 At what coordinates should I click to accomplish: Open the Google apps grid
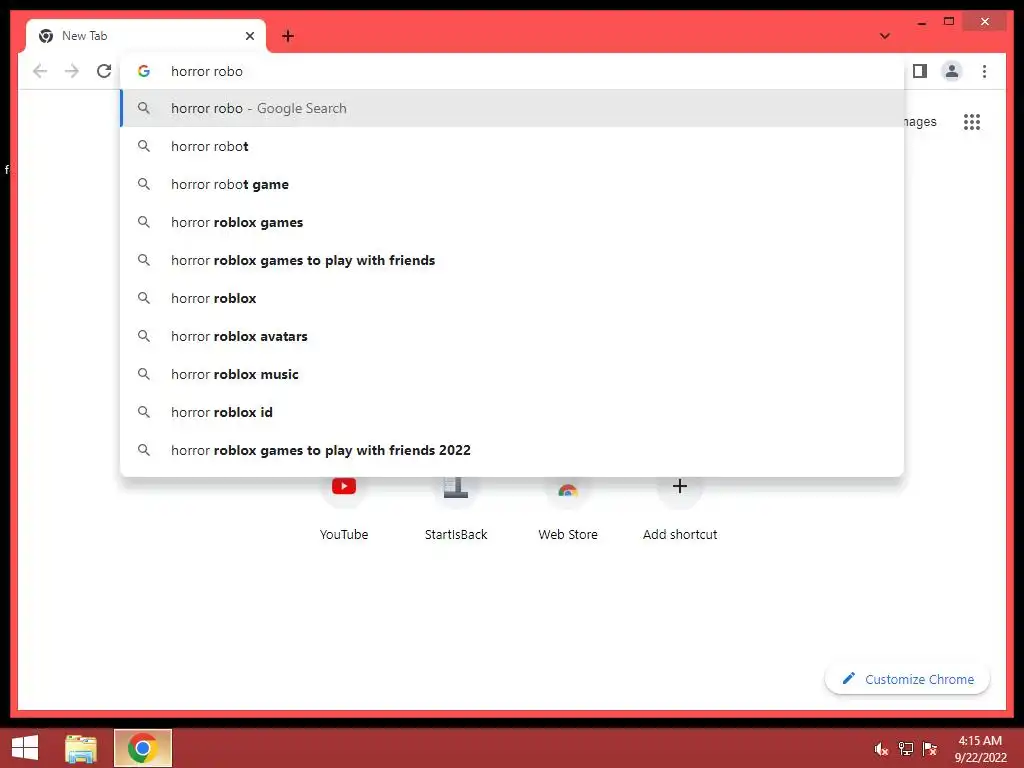972,122
